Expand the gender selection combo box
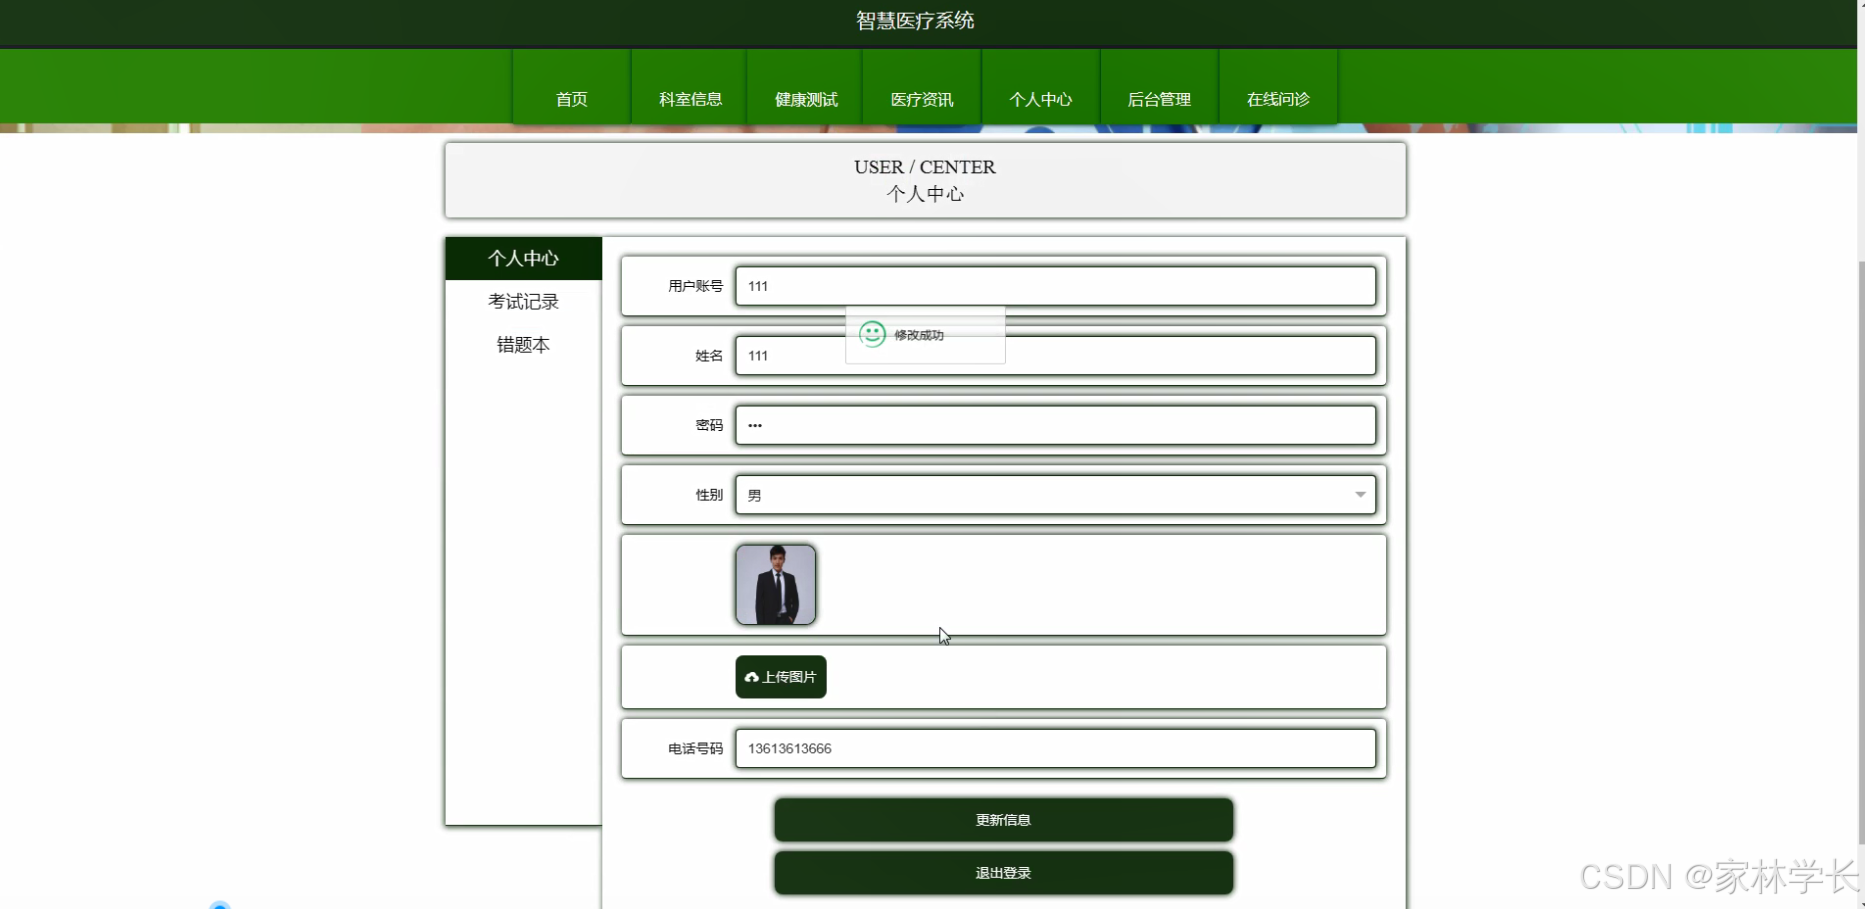 click(x=1056, y=494)
